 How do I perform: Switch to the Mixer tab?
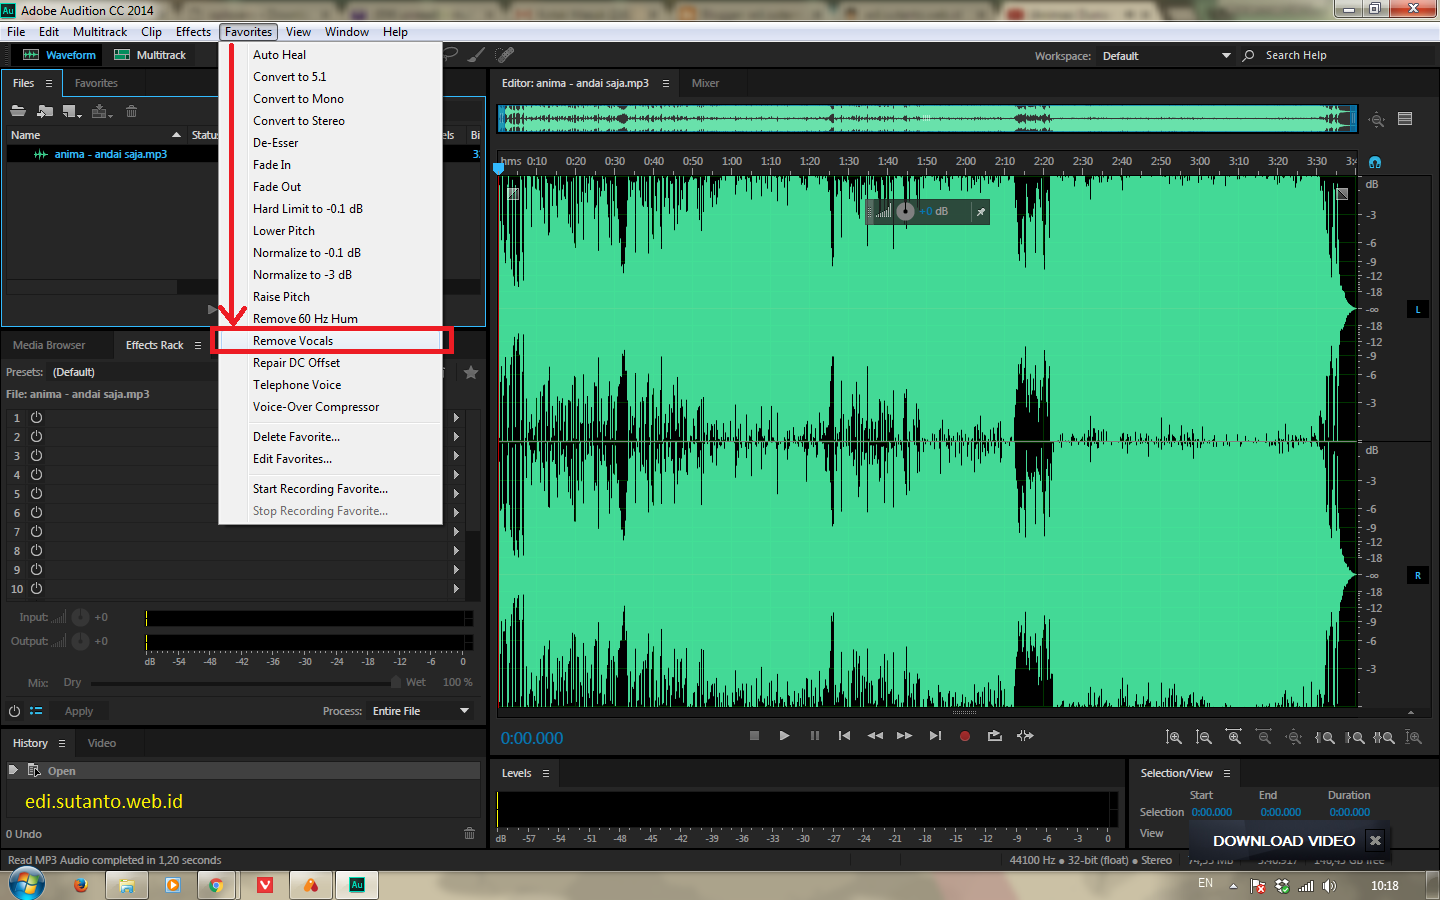pyautogui.click(x=705, y=83)
